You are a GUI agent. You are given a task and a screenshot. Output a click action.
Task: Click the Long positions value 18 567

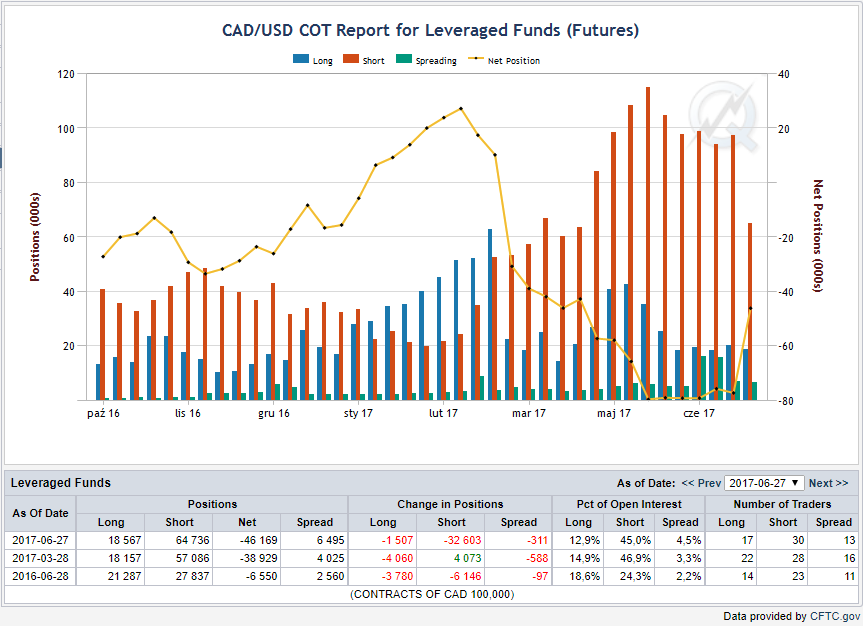pos(124,540)
